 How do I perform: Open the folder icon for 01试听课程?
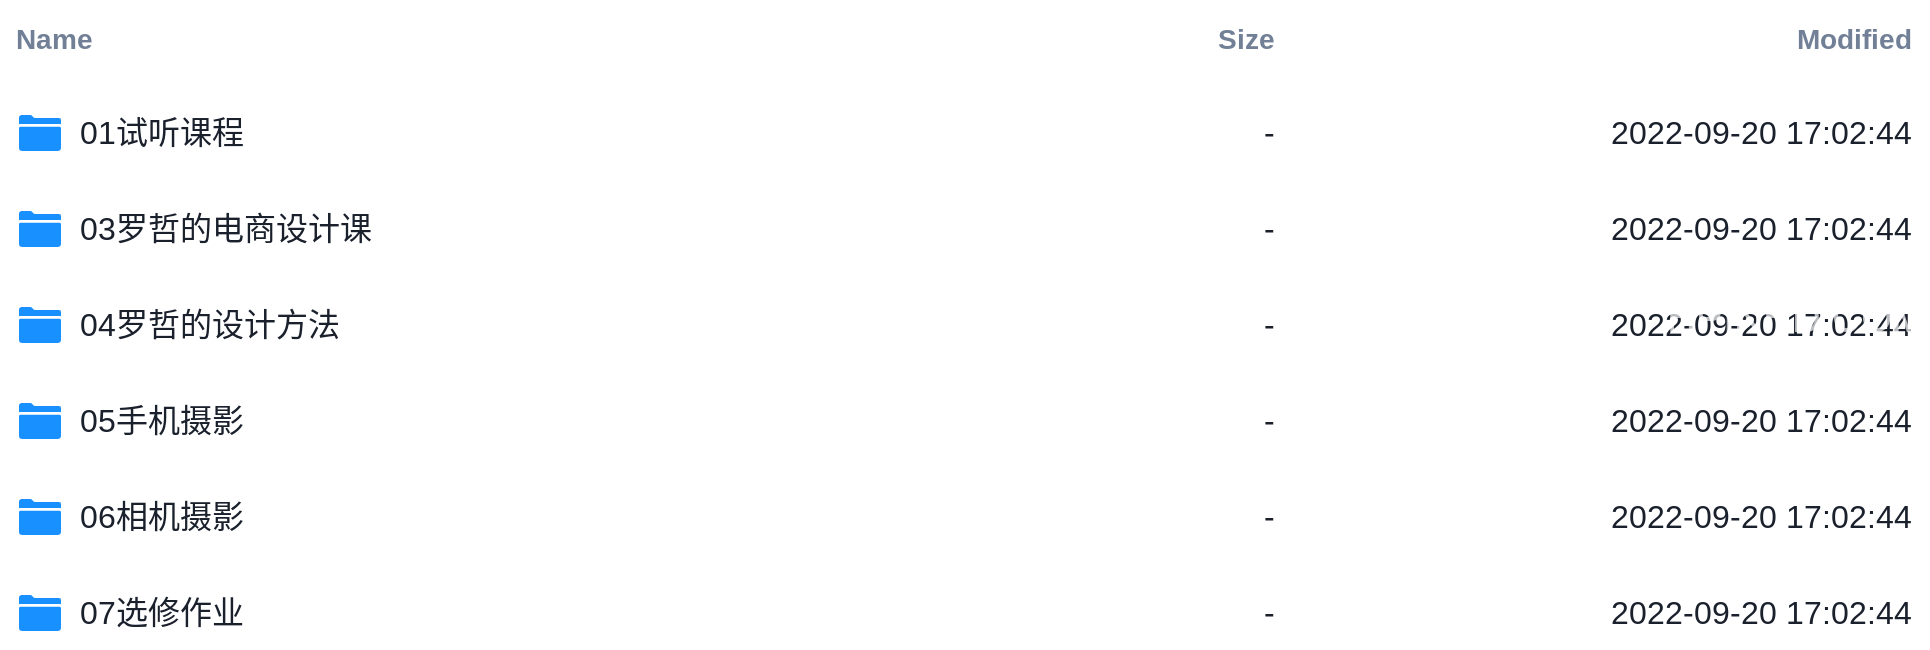(x=40, y=133)
